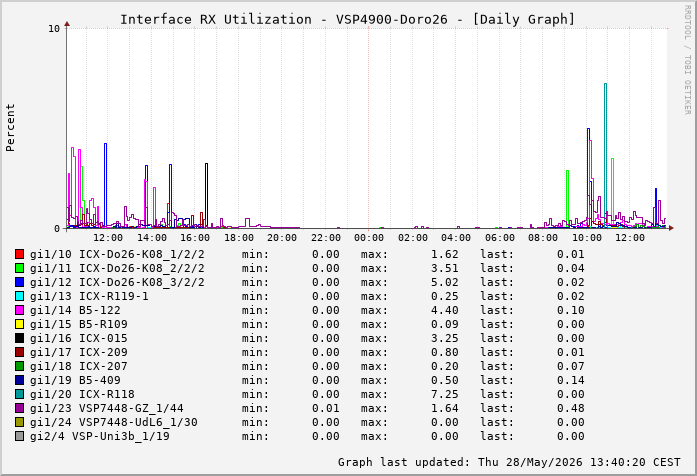Click the min value 0.01 for gi1/23
The width and height of the screenshot is (697, 476).
coord(326,408)
